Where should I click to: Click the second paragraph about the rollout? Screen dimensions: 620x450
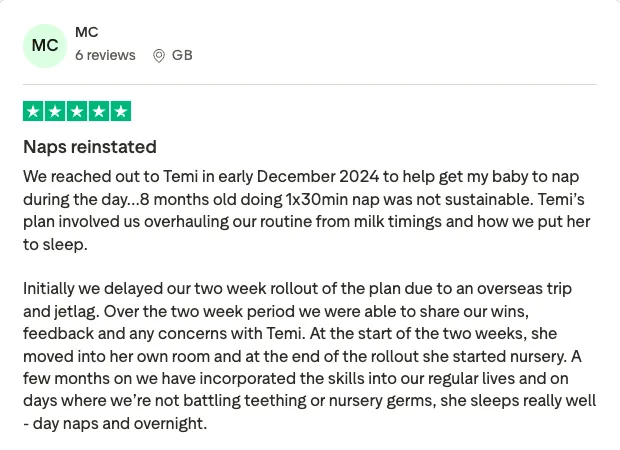point(310,356)
